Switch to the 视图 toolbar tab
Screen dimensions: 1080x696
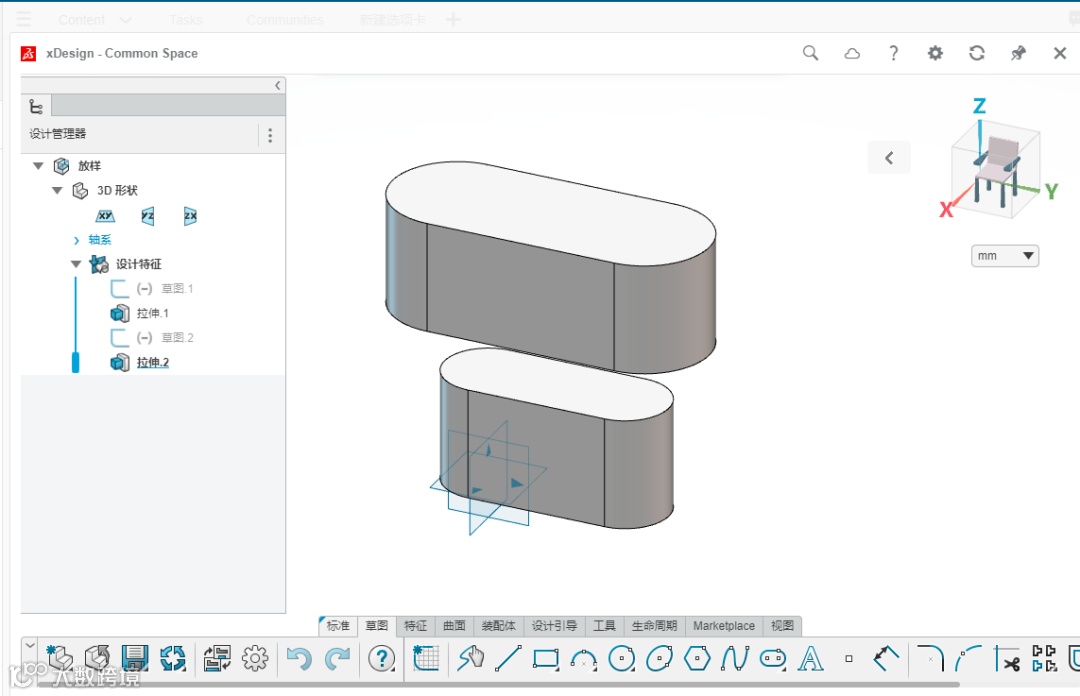(782, 626)
